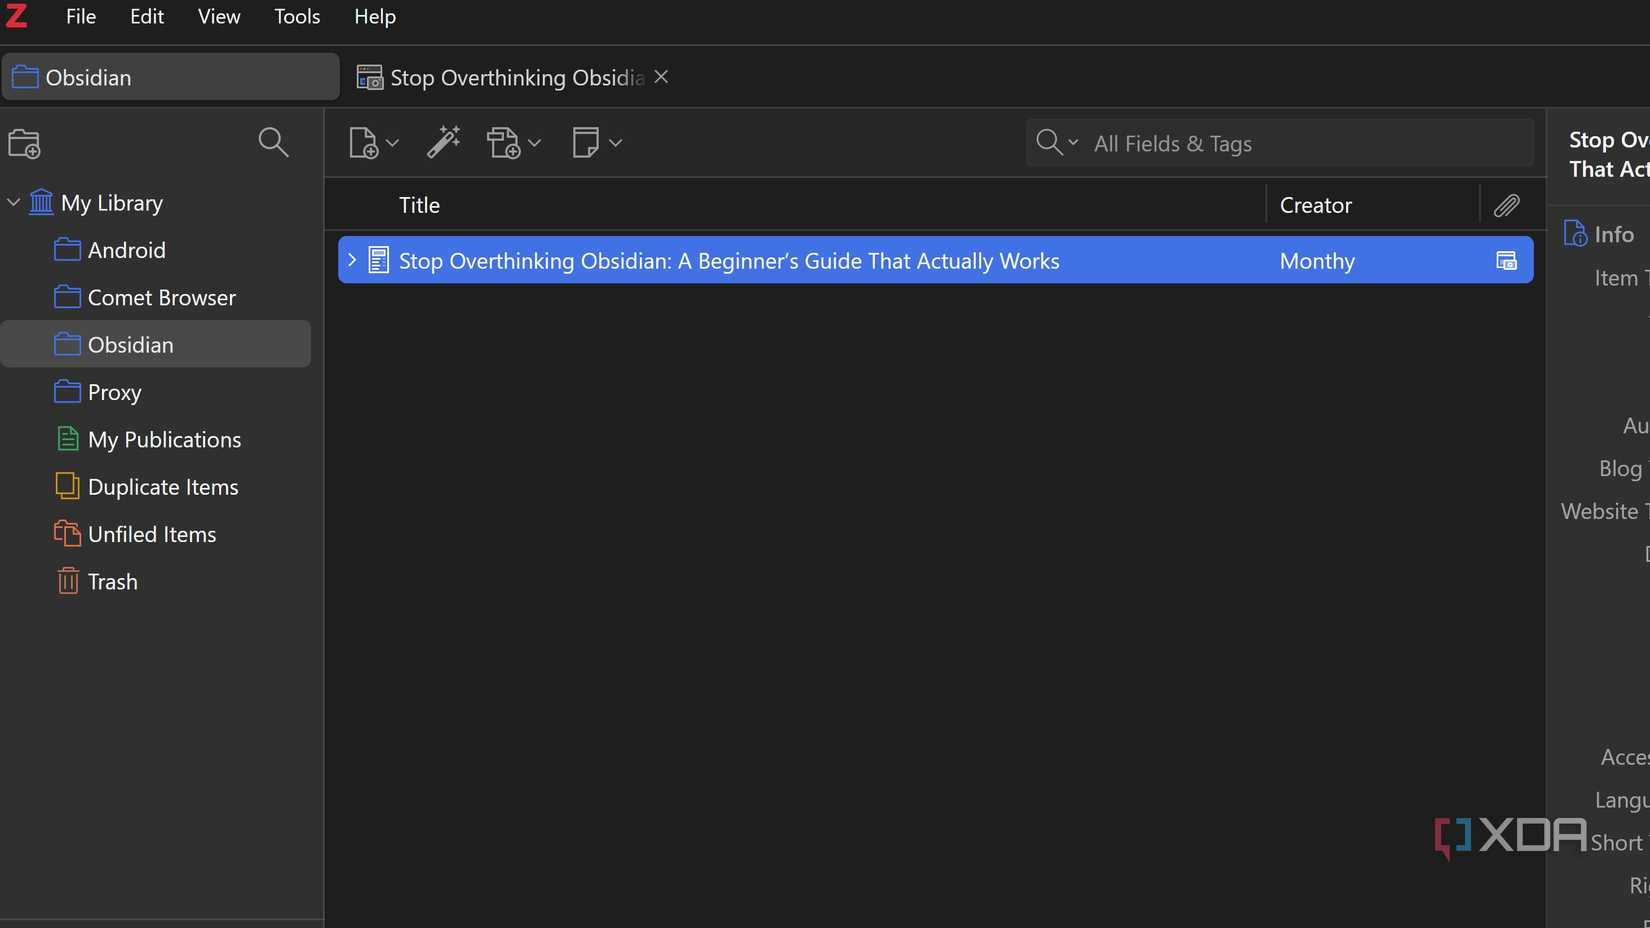
Task: Click the Zotero Z logo
Action: click(16, 16)
